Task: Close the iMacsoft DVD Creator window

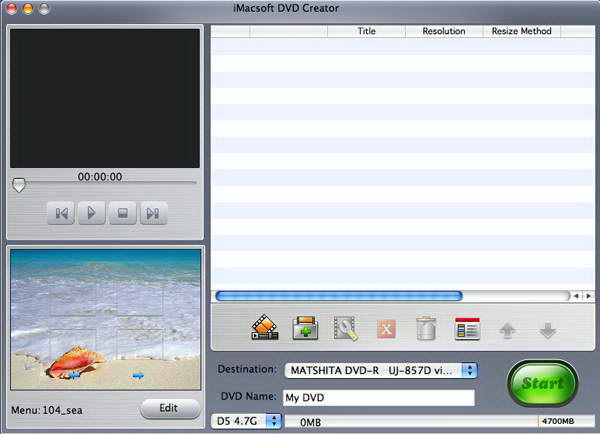Action: [12, 8]
